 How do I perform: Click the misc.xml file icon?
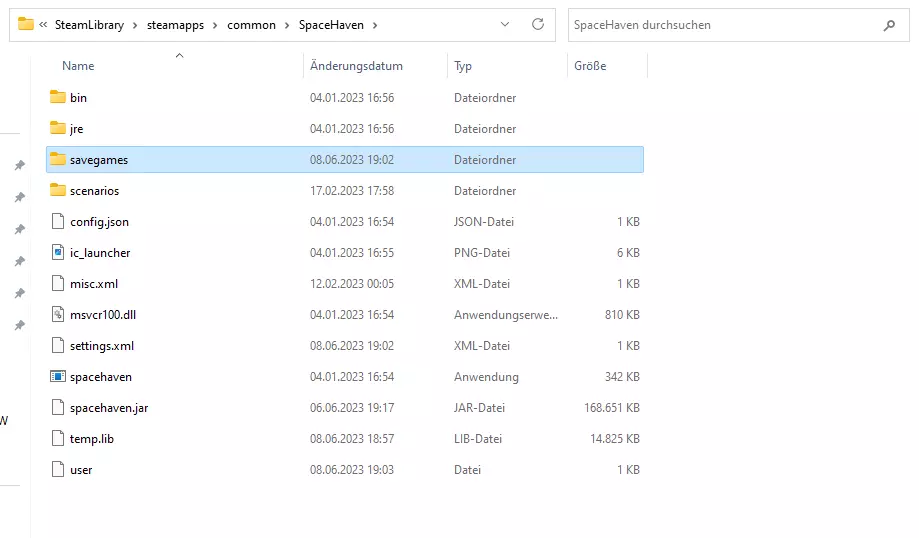tap(57, 284)
